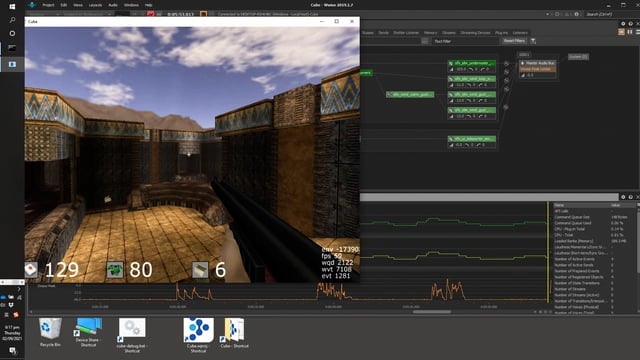Open the Windows Start menu
The height and width of the screenshot is (360, 640).
pyautogui.click(x=12, y=7)
